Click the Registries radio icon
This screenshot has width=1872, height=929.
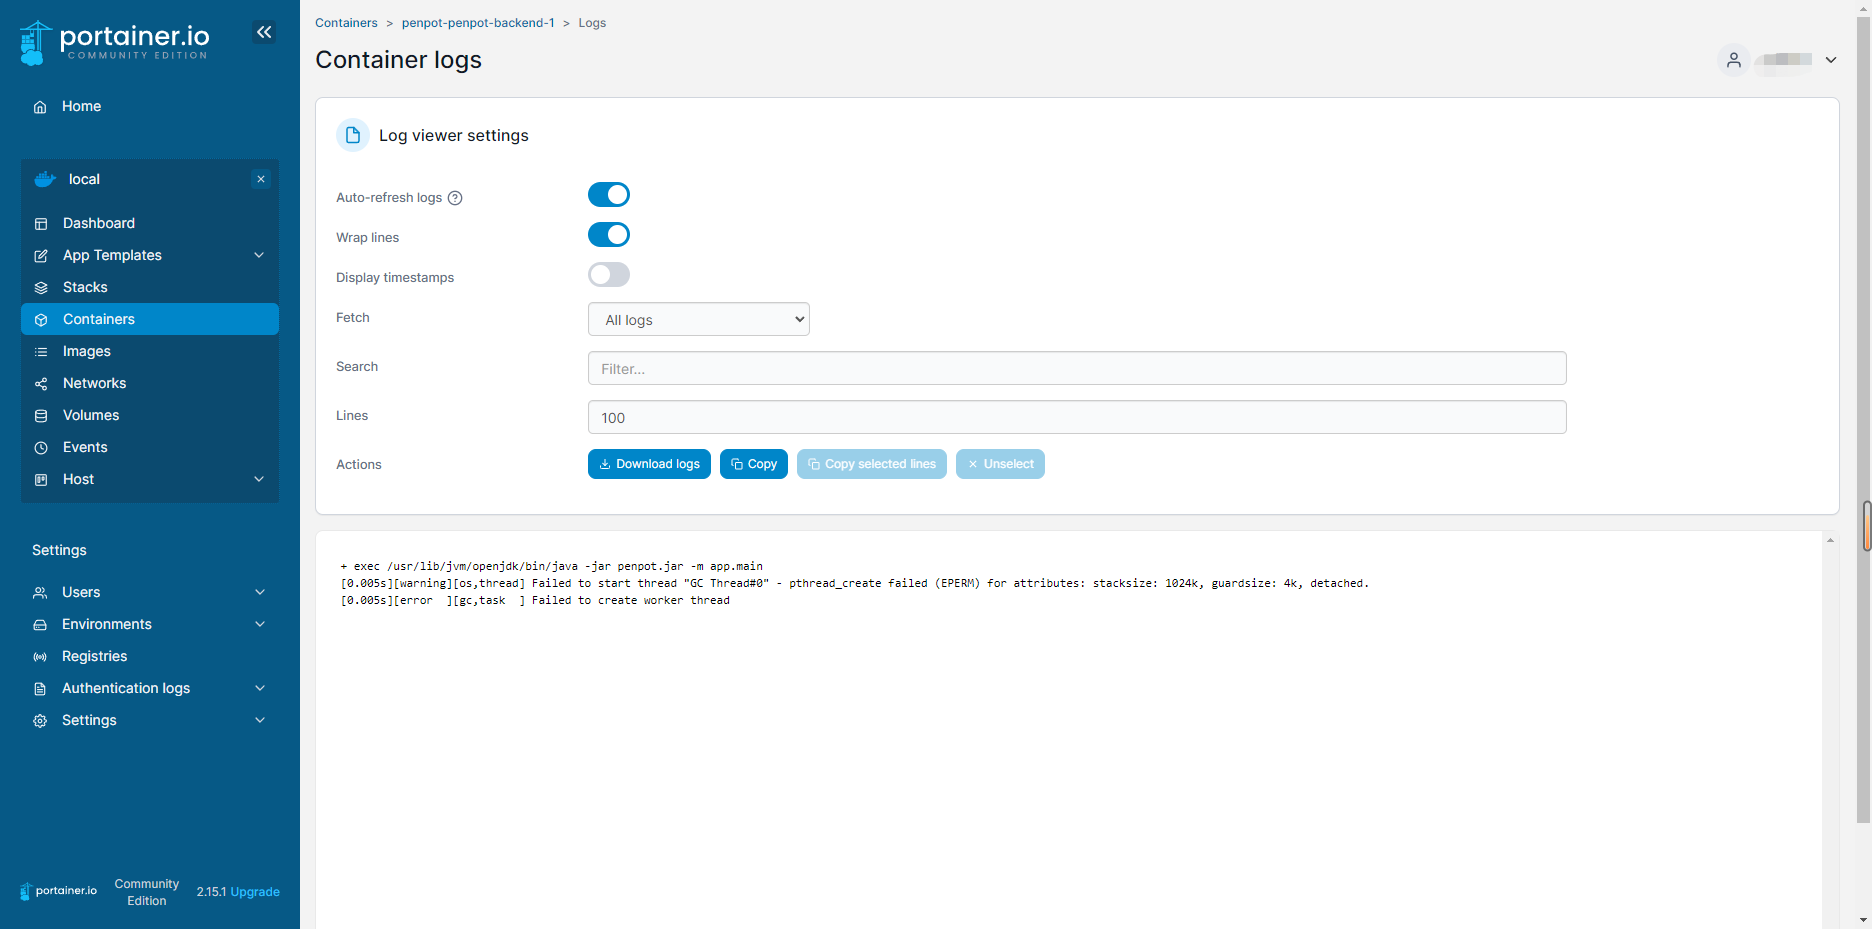pyautogui.click(x=40, y=657)
